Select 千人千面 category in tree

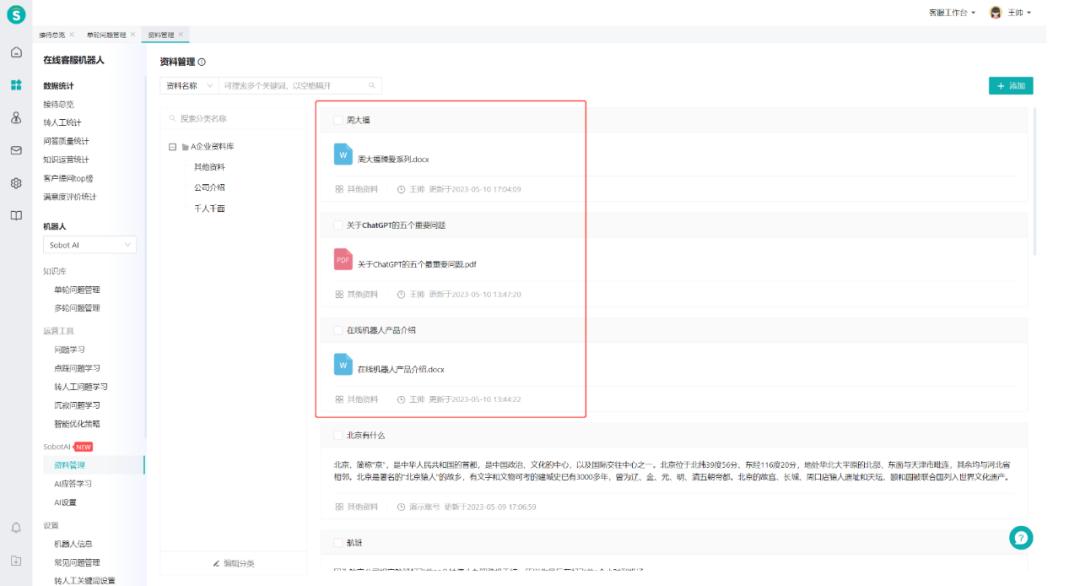(x=209, y=208)
